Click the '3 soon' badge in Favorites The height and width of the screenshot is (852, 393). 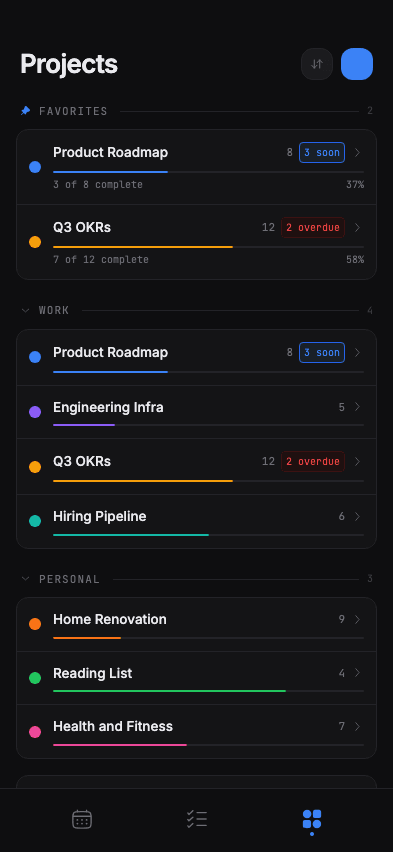click(x=322, y=153)
